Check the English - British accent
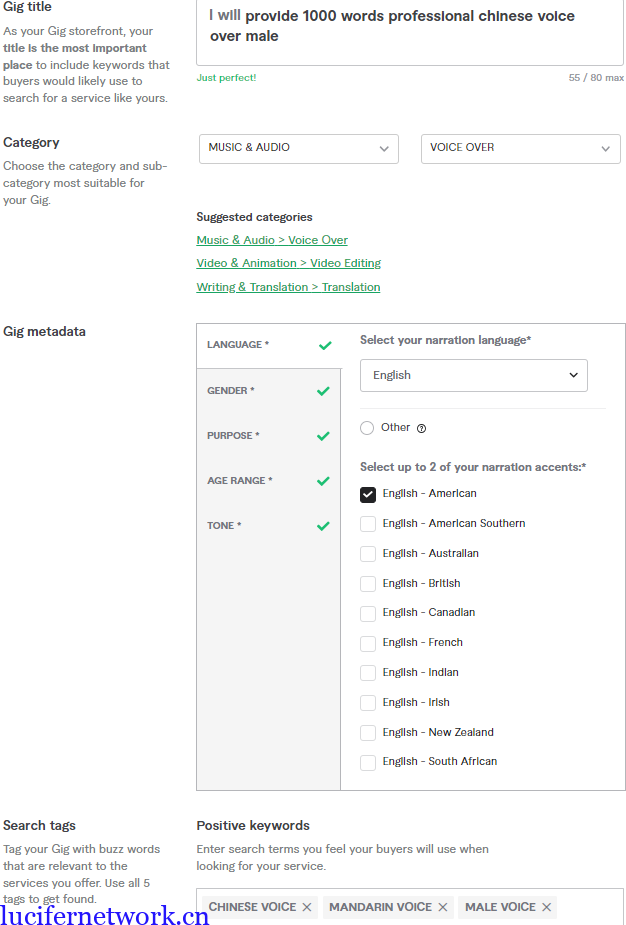This screenshot has width=626, height=925. click(368, 584)
